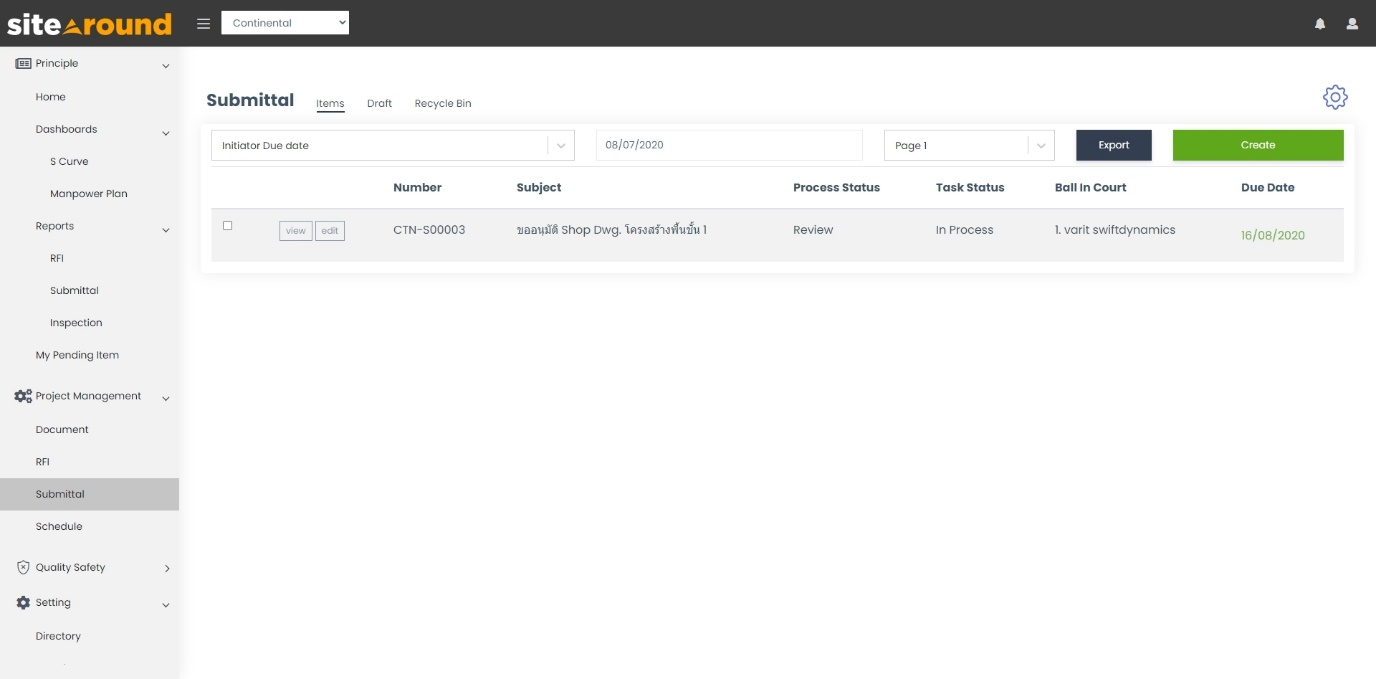The image size is (1376, 679).
Task: Click the Principle section icon
Action: (x=21, y=62)
